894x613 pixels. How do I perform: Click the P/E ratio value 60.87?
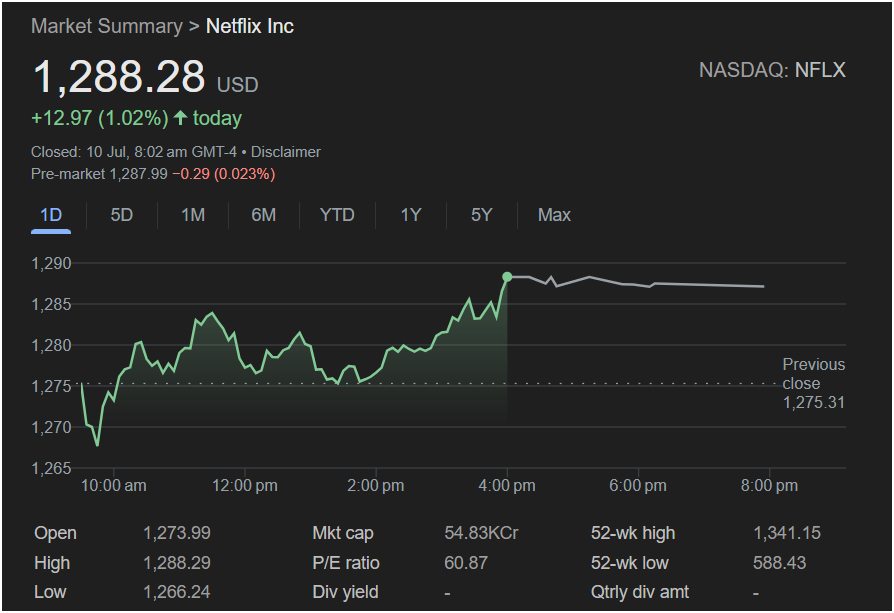point(466,563)
